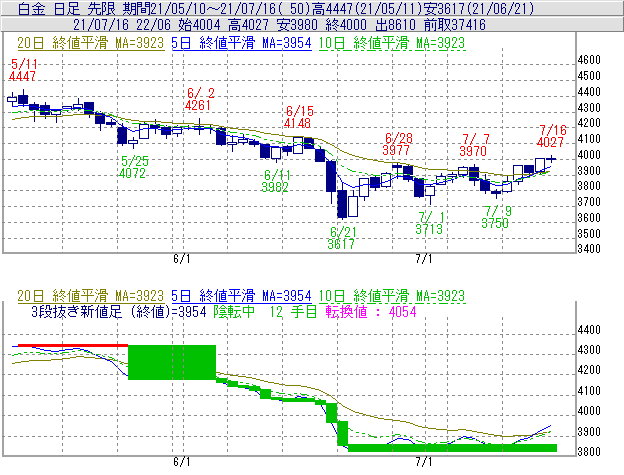Image resolution: width=624 pixels, height=475 pixels.
Task: Click the 出8610 volume text
Action: pyautogui.click(x=395, y=25)
